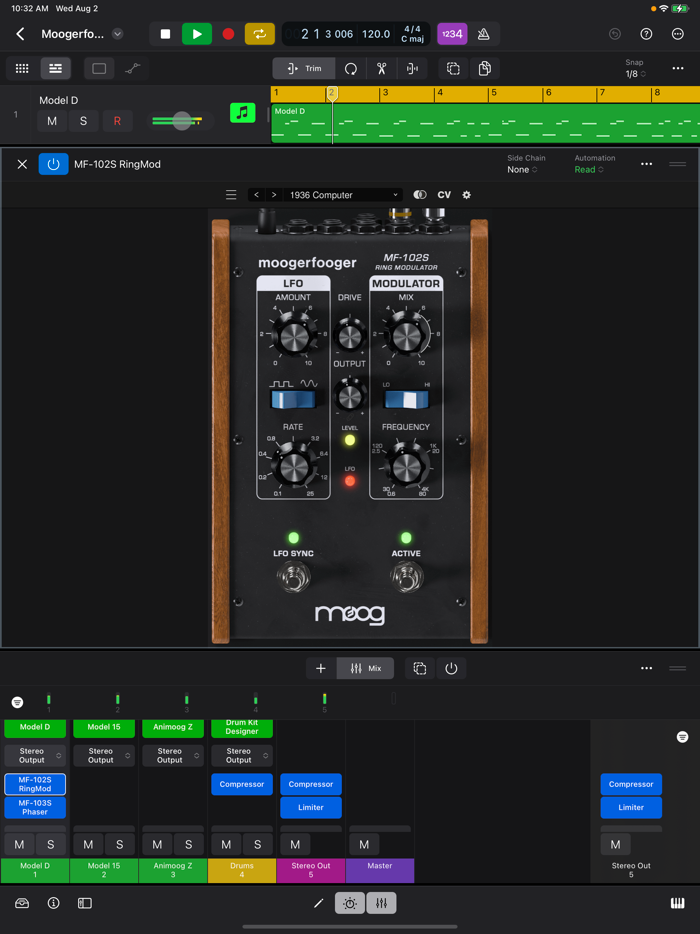
Task: Add a plugin with the plus button
Action: [x=321, y=668]
